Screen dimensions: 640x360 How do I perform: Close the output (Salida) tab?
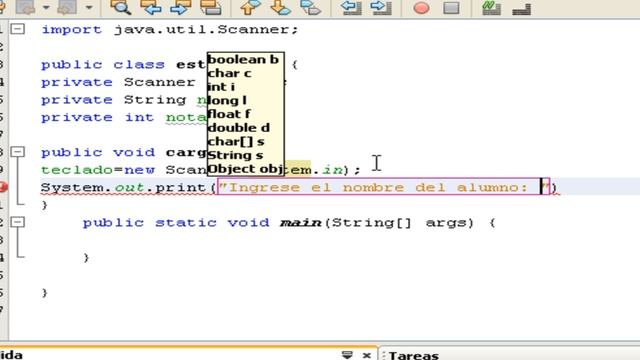pos(367,355)
